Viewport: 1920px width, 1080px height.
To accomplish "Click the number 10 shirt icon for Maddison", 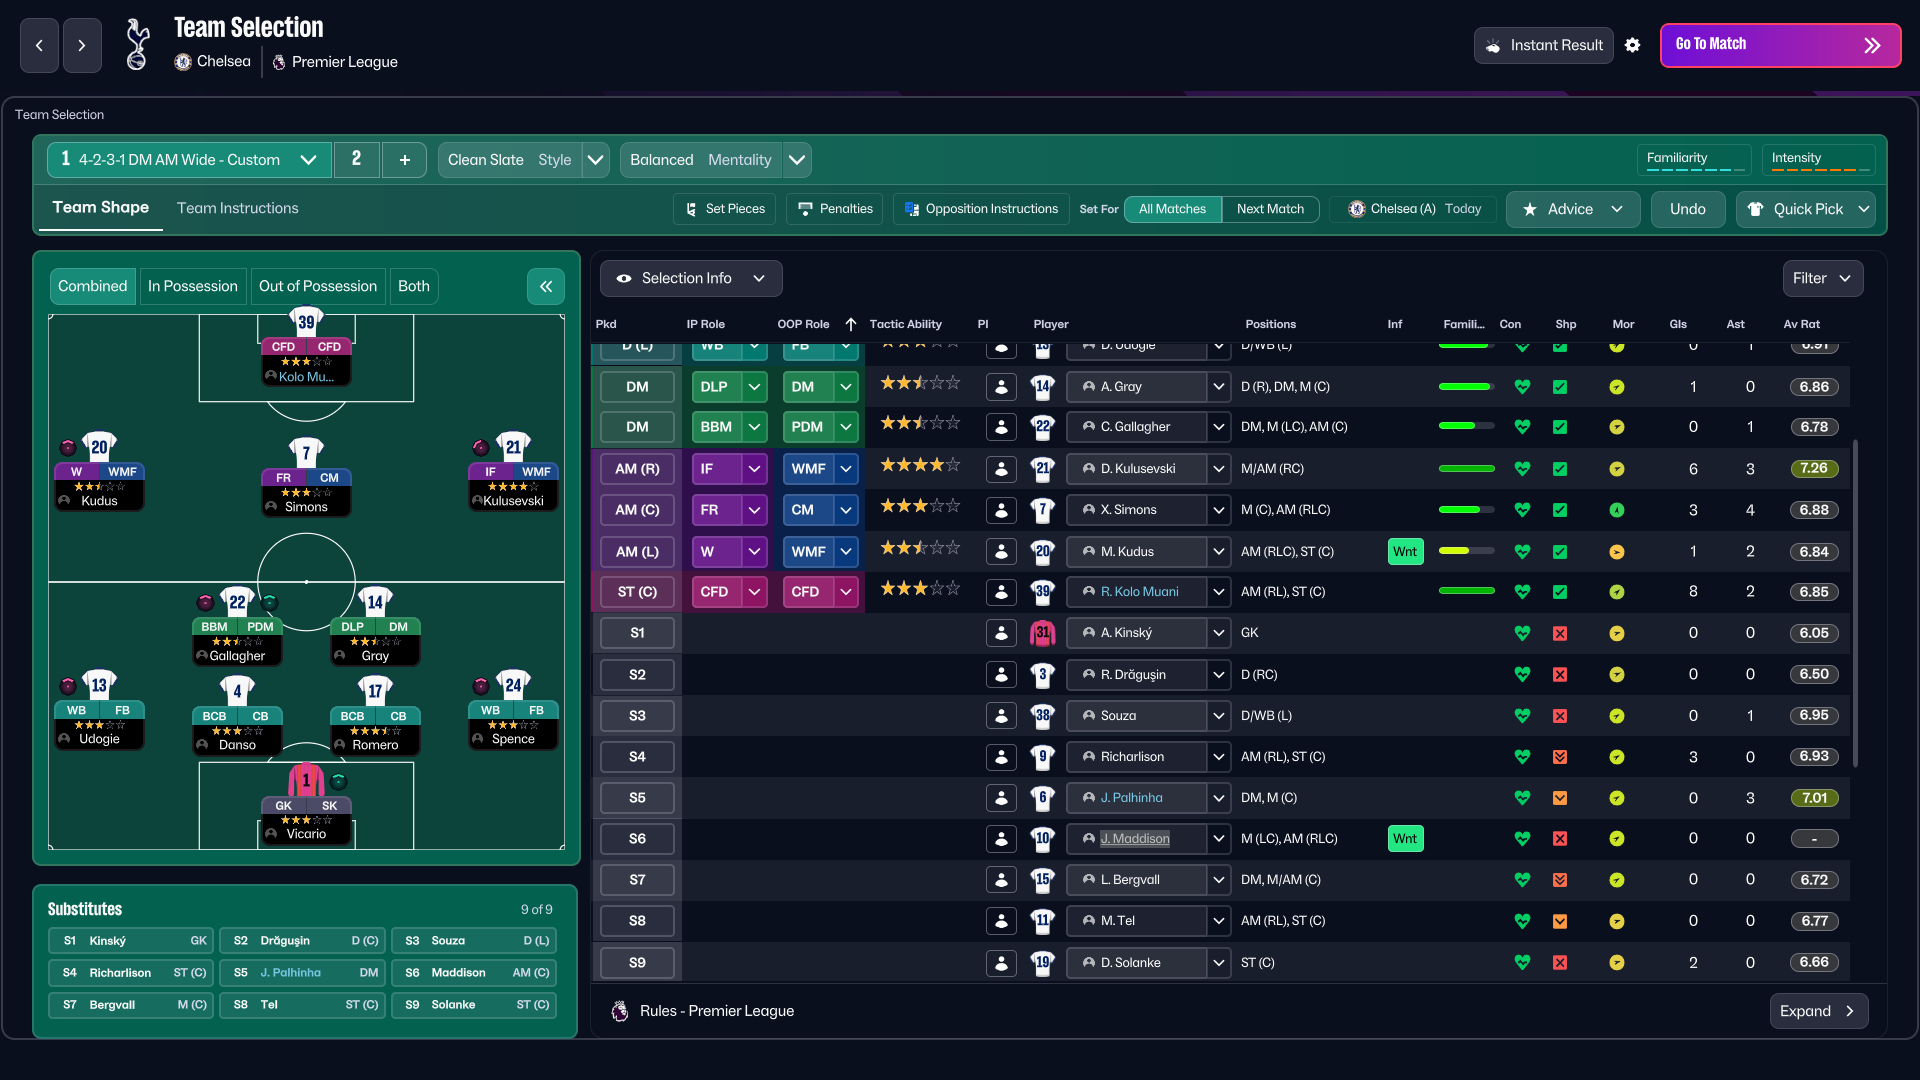I will pyautogui.click(x=1042, y=838).
